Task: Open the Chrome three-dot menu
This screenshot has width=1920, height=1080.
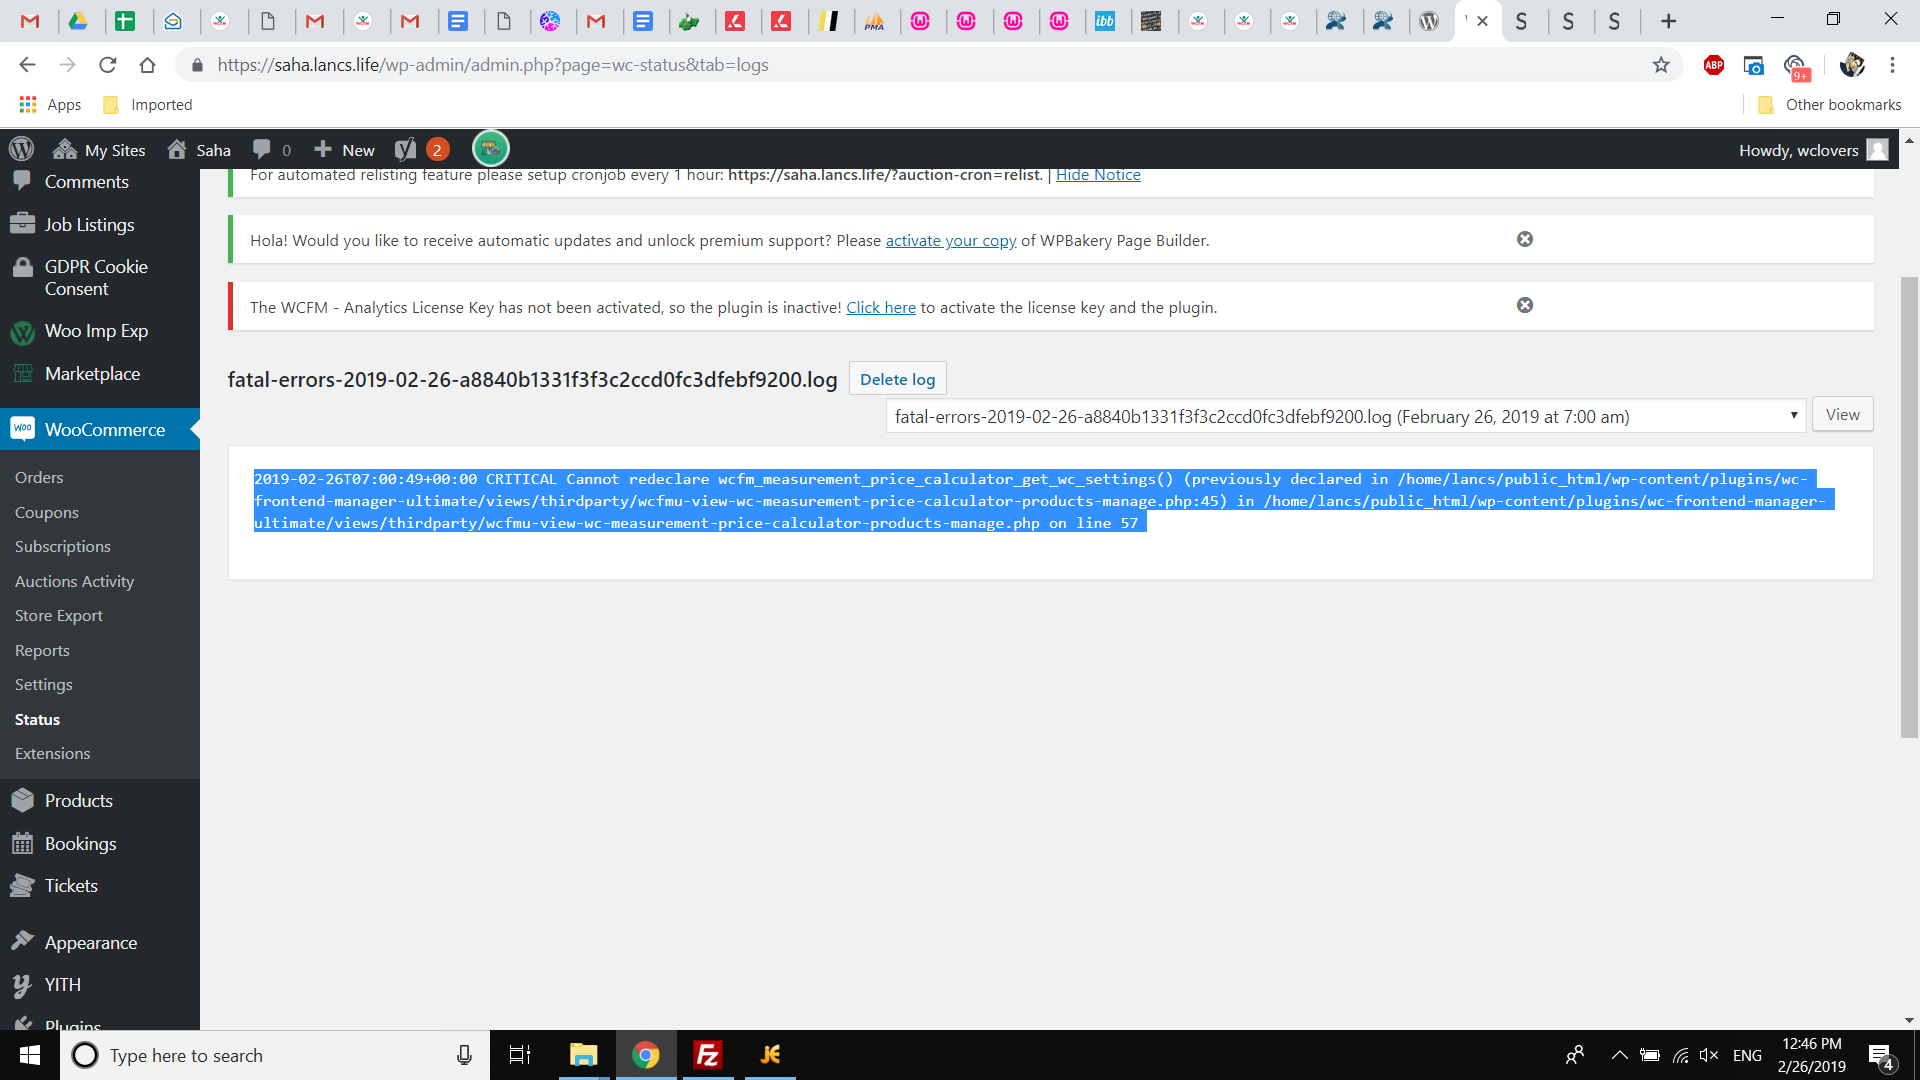Action: [x=1892, y=65]
